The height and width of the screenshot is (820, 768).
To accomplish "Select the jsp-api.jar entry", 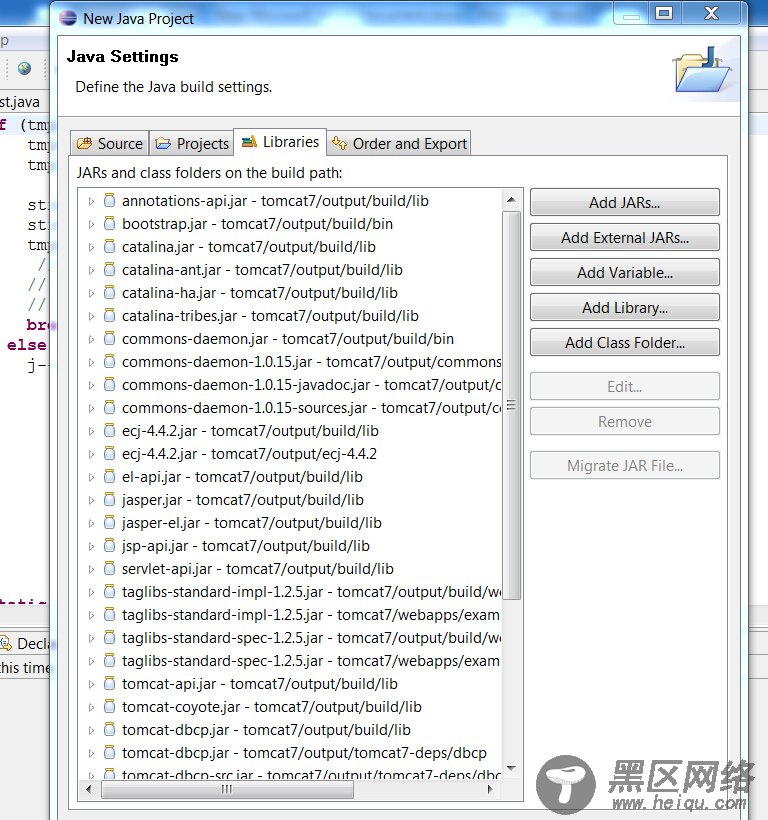I will [246, 545].
